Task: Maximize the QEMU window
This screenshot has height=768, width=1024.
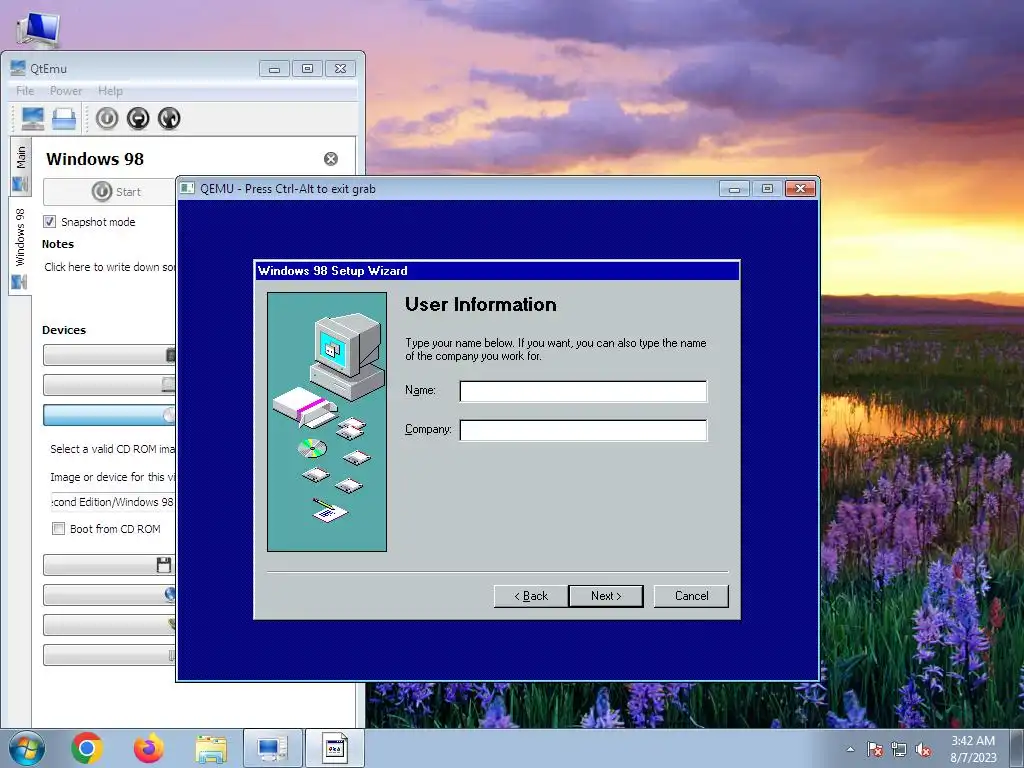Action: 767,189
